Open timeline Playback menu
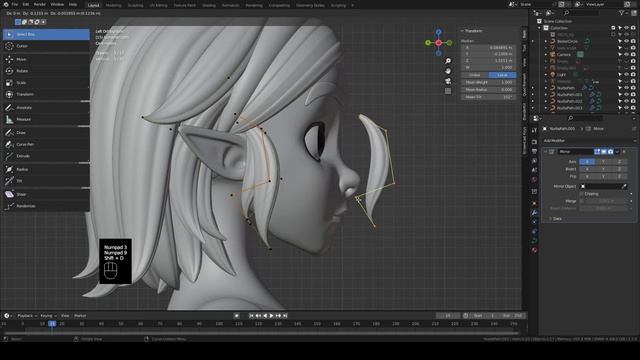 [27, 316]
